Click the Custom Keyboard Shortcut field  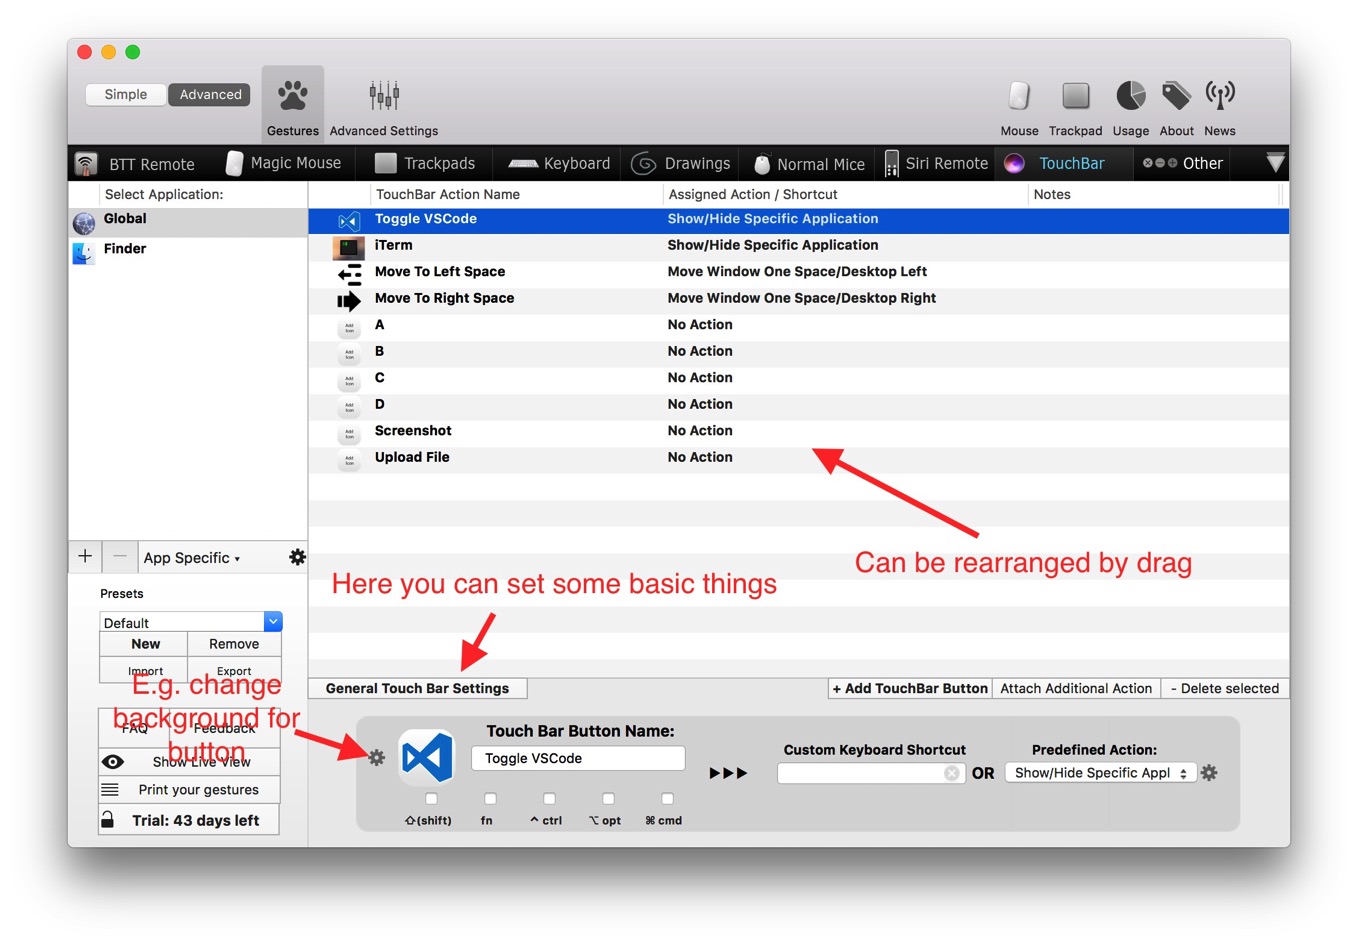[871, 773]
